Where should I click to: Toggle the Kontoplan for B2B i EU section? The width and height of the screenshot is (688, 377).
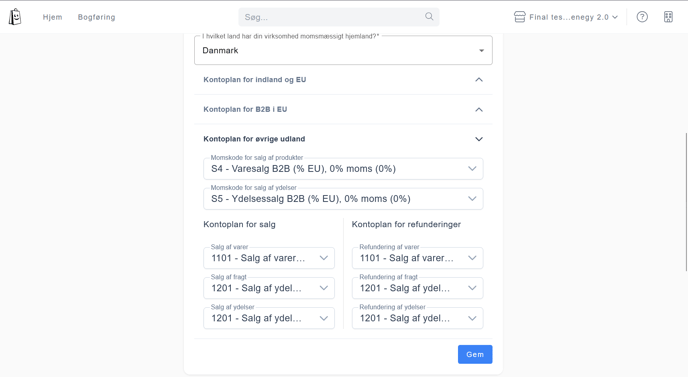pos(343,109)
